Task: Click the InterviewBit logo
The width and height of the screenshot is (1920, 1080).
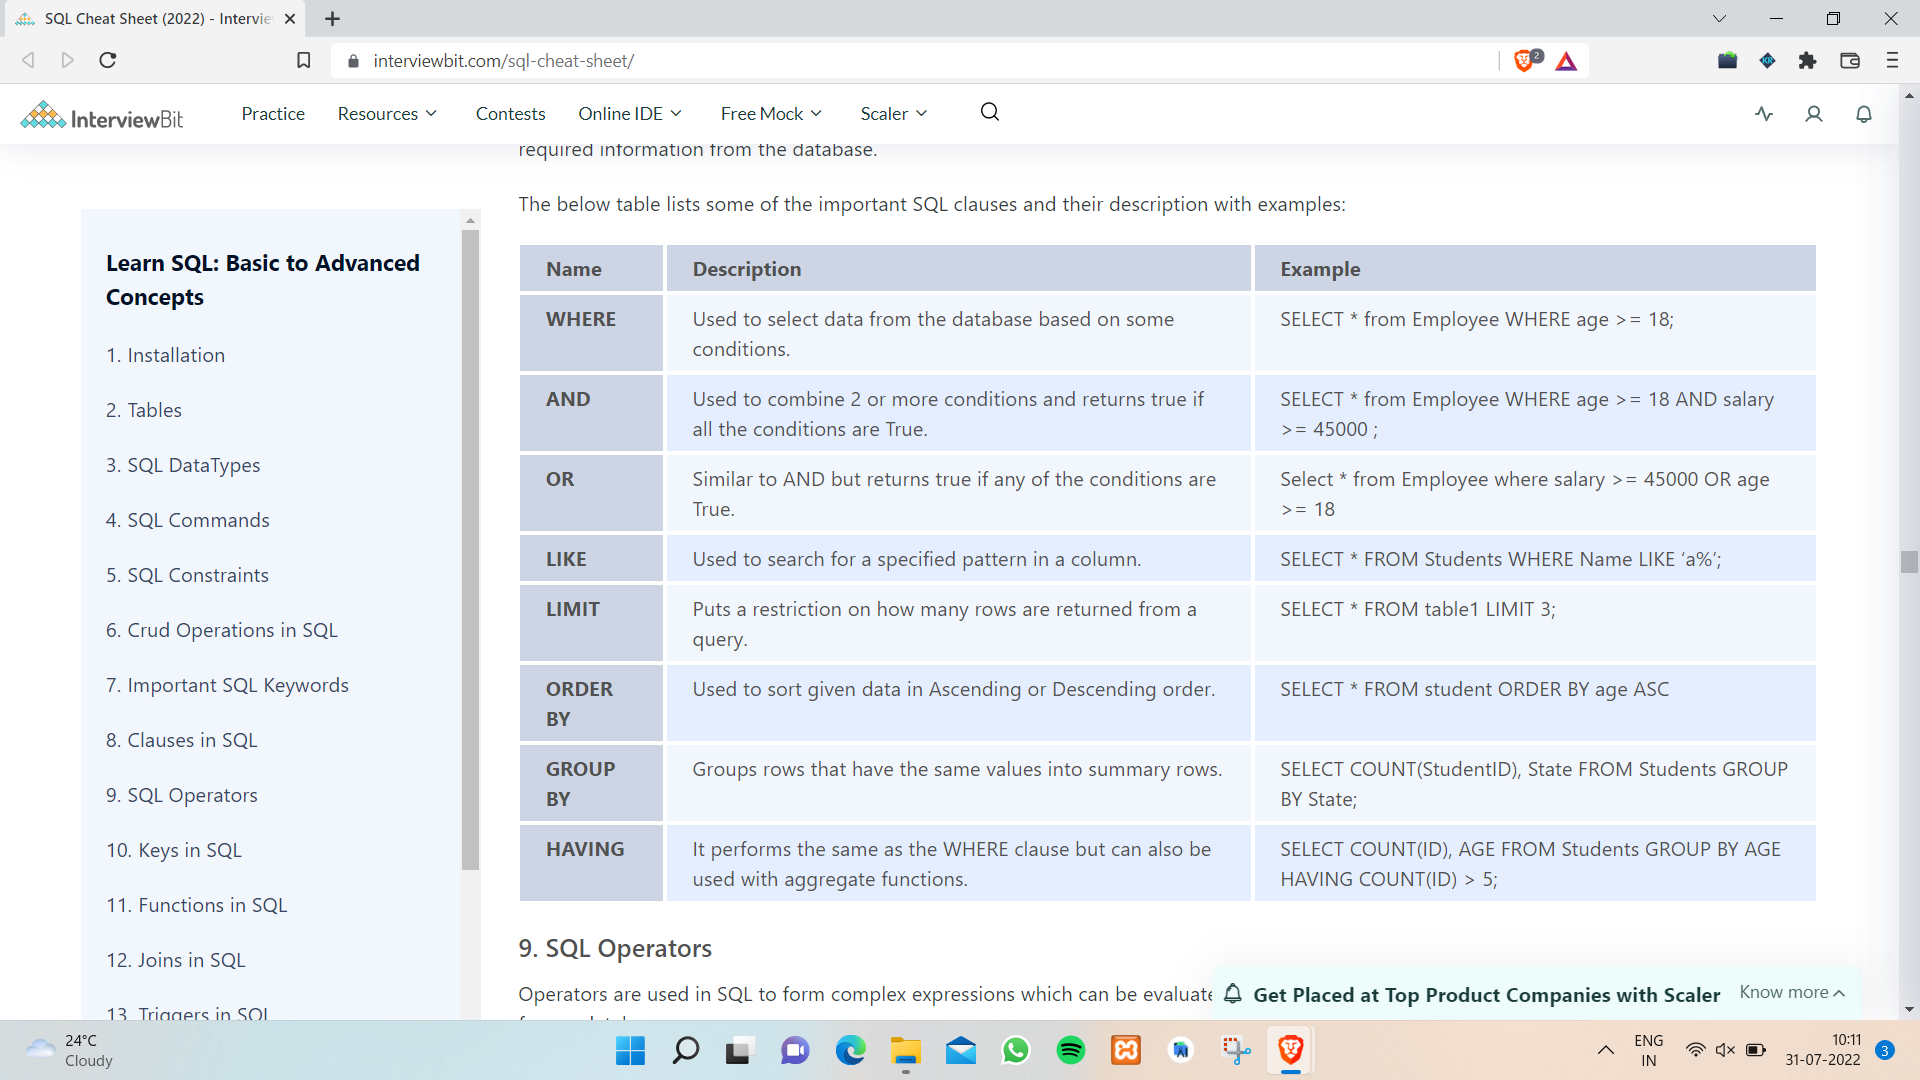Action: 100,114
